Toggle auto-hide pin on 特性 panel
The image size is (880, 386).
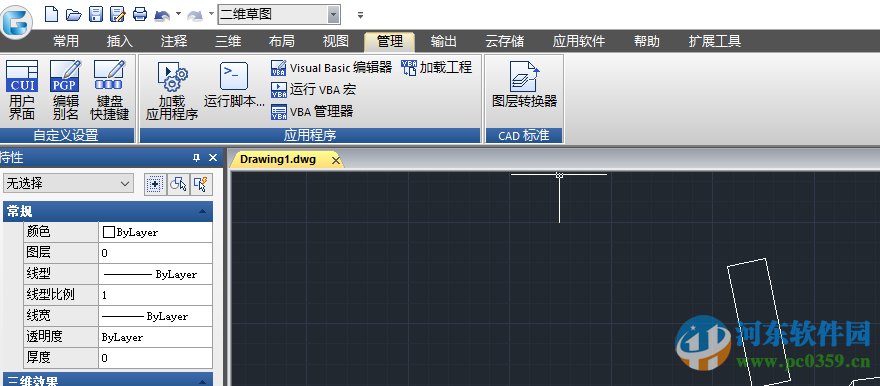(x=196, y=158)
